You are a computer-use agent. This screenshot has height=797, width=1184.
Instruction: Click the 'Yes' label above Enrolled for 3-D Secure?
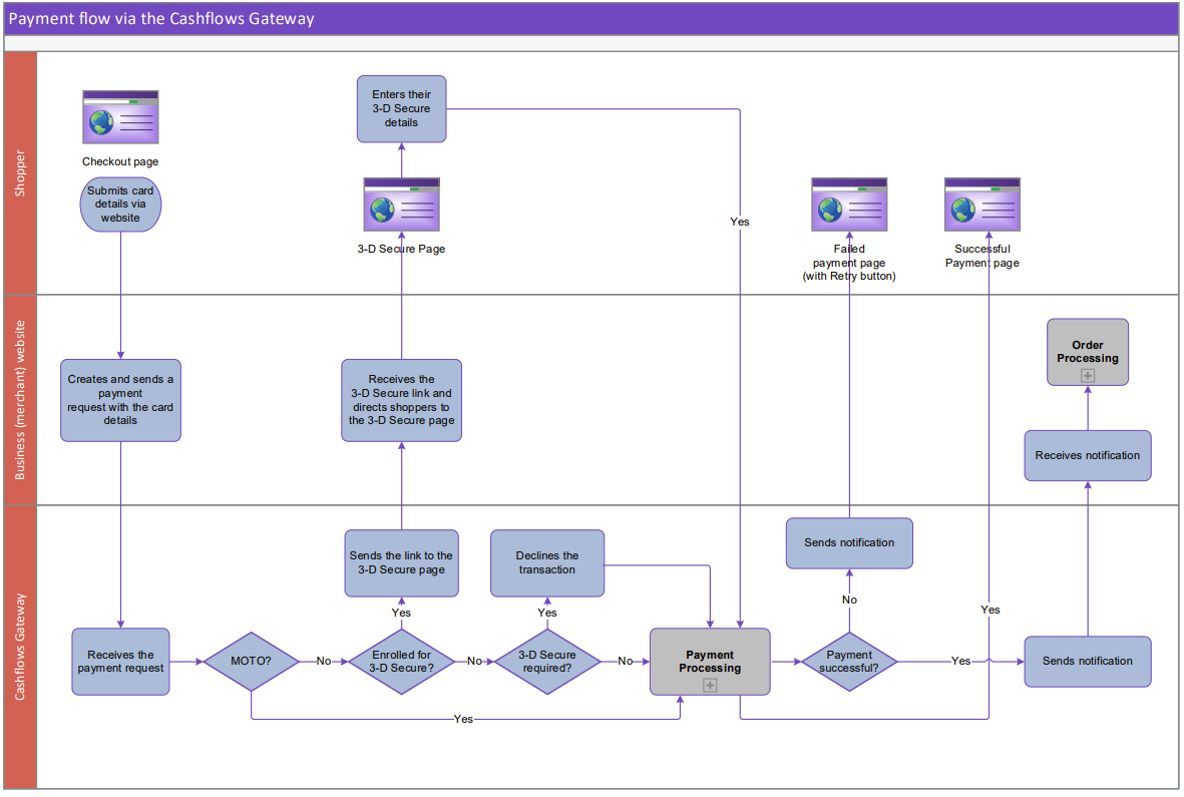coord(401,613)
